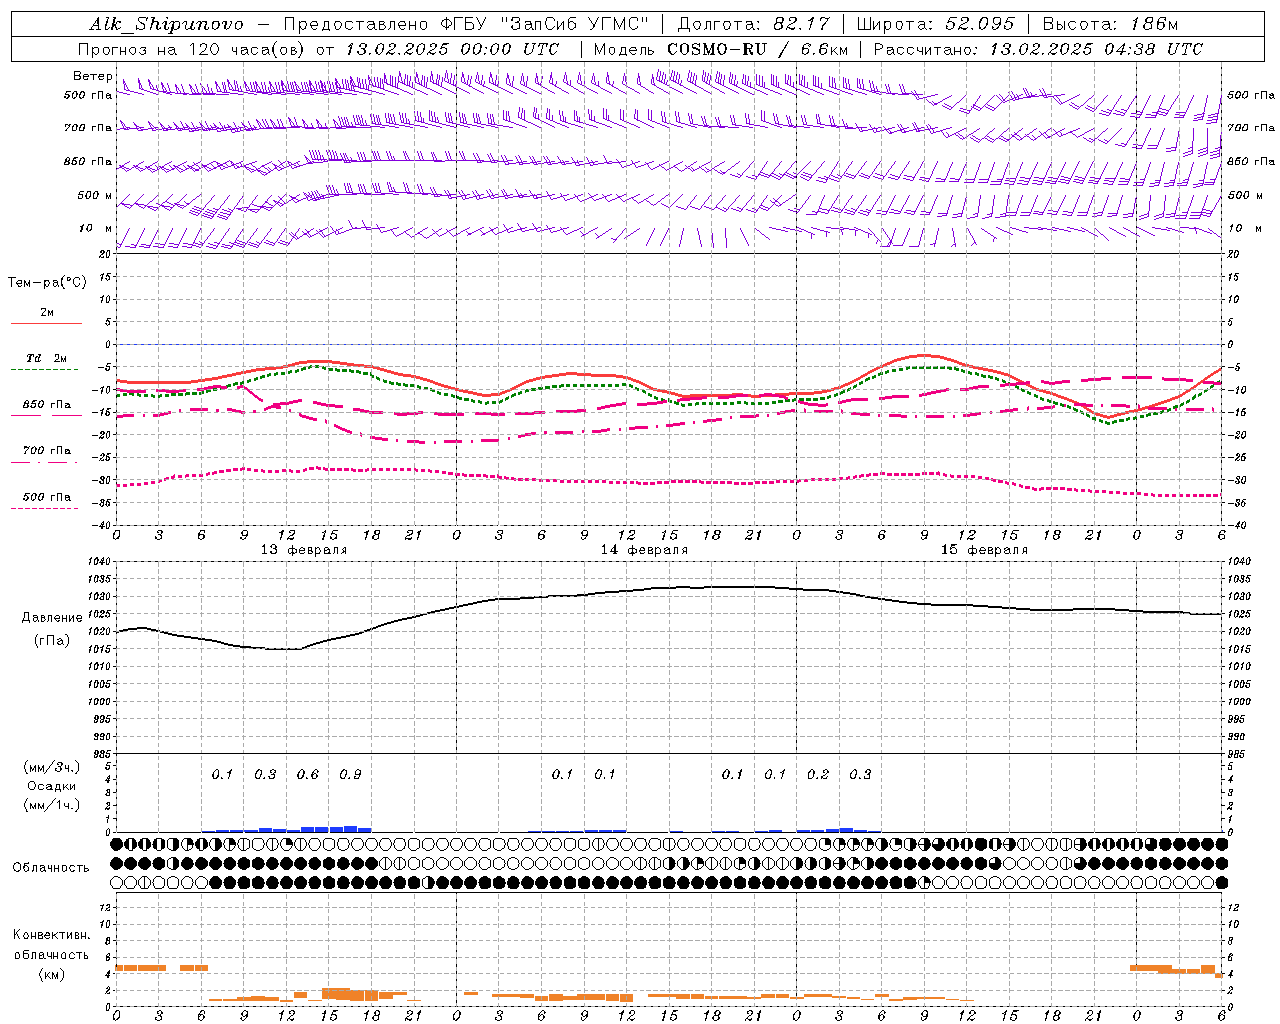1280x1024 pixels.
Task: Click the '14 февраля' date label
Action: pos(644,550)
